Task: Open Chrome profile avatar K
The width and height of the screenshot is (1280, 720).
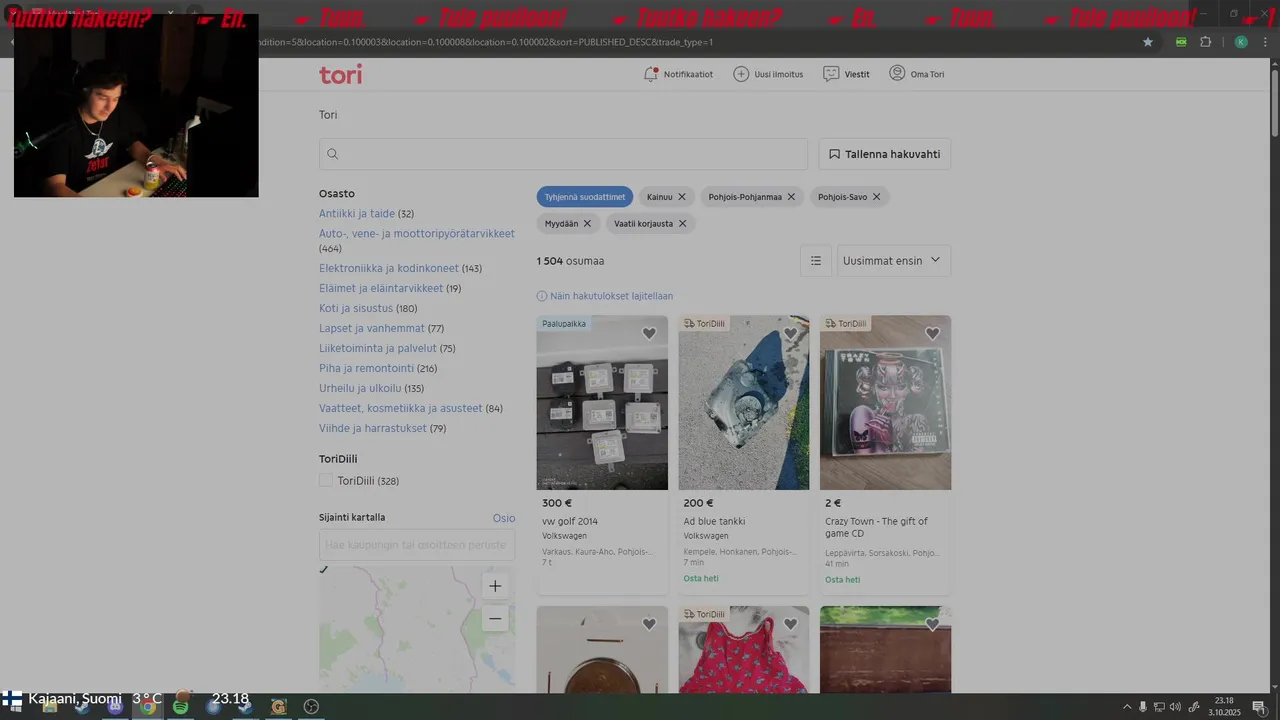Action: (1241, 42)
